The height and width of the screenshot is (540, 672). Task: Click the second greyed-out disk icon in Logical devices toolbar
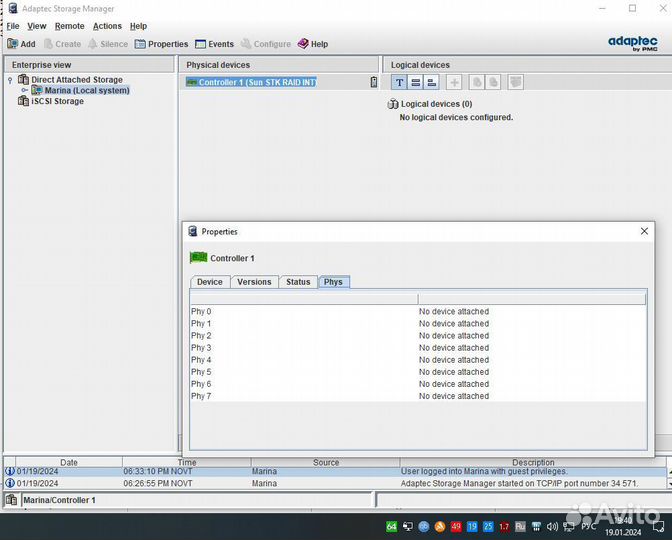click(493, 82)
